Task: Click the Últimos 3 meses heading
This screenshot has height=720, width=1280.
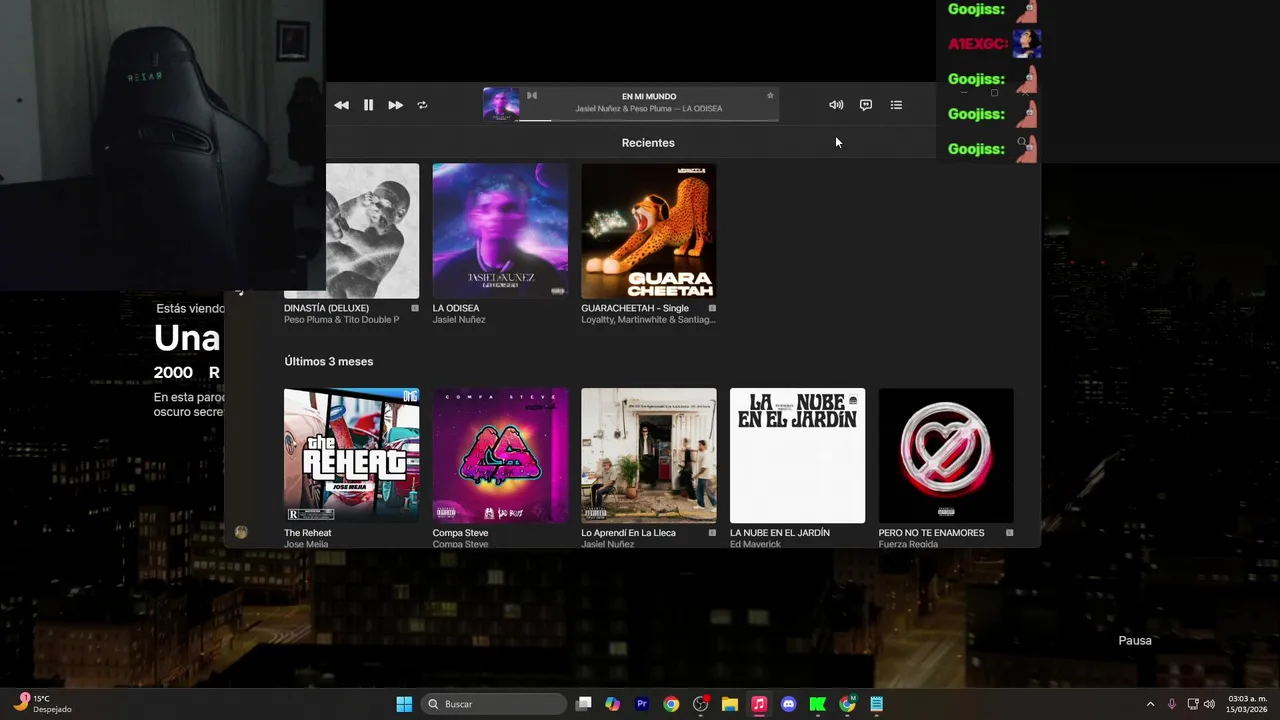Action: pos(329,362)
